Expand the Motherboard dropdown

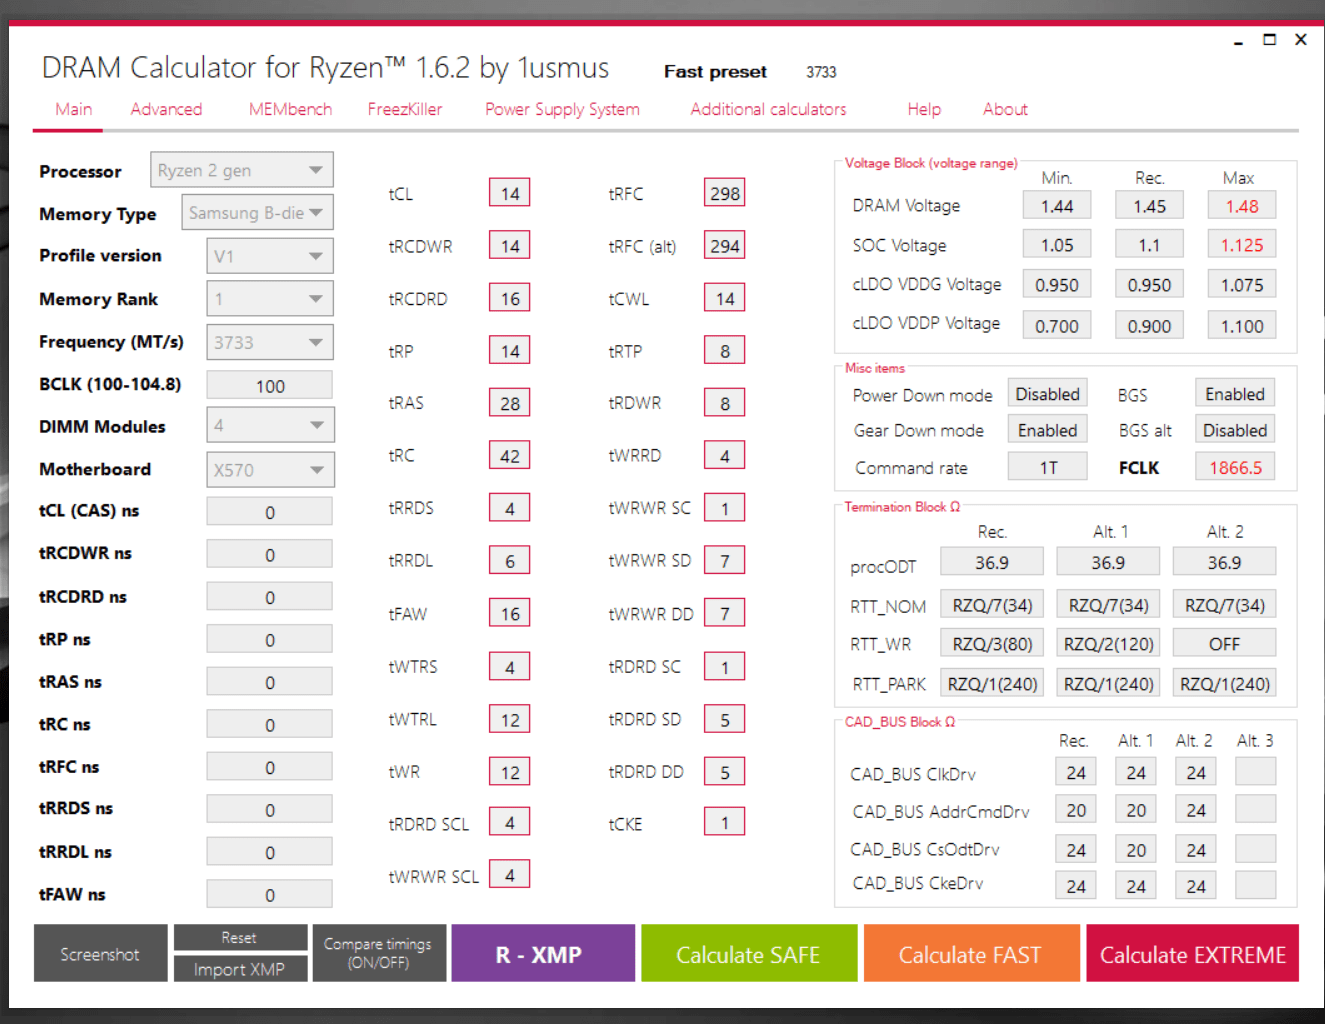270,469
